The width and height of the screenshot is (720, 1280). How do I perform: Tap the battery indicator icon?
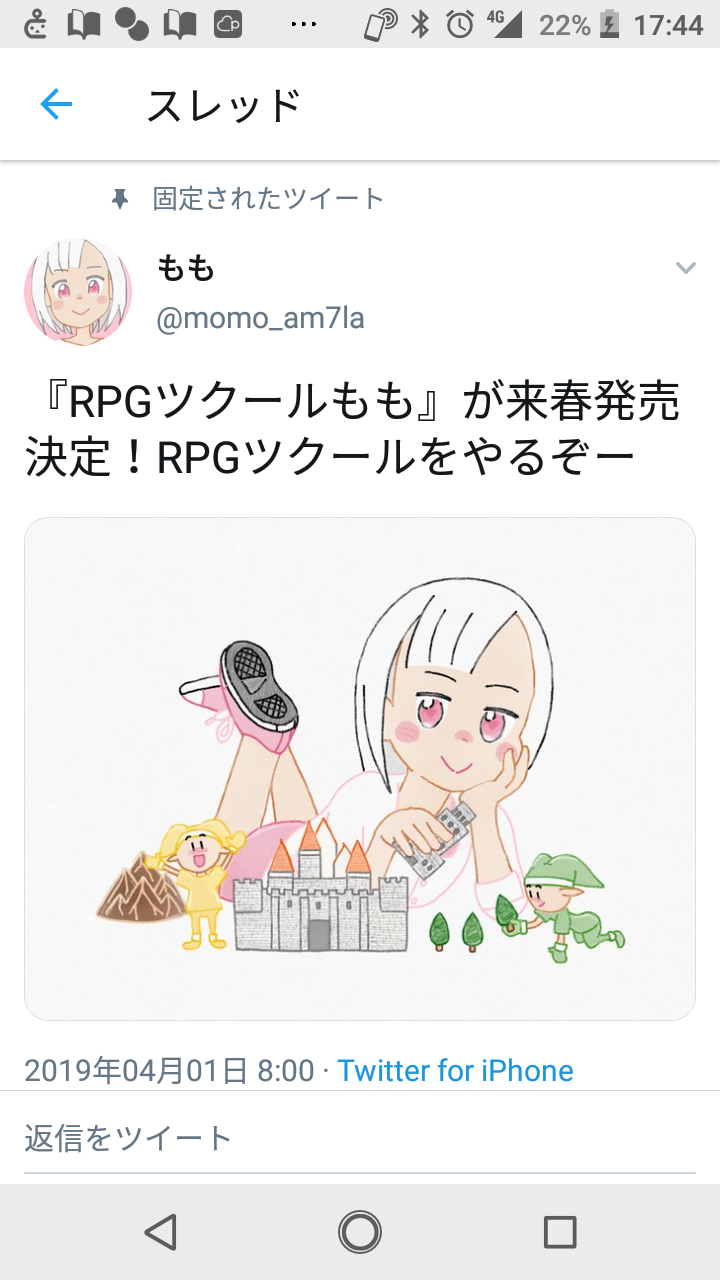click(x=609, y=24)
